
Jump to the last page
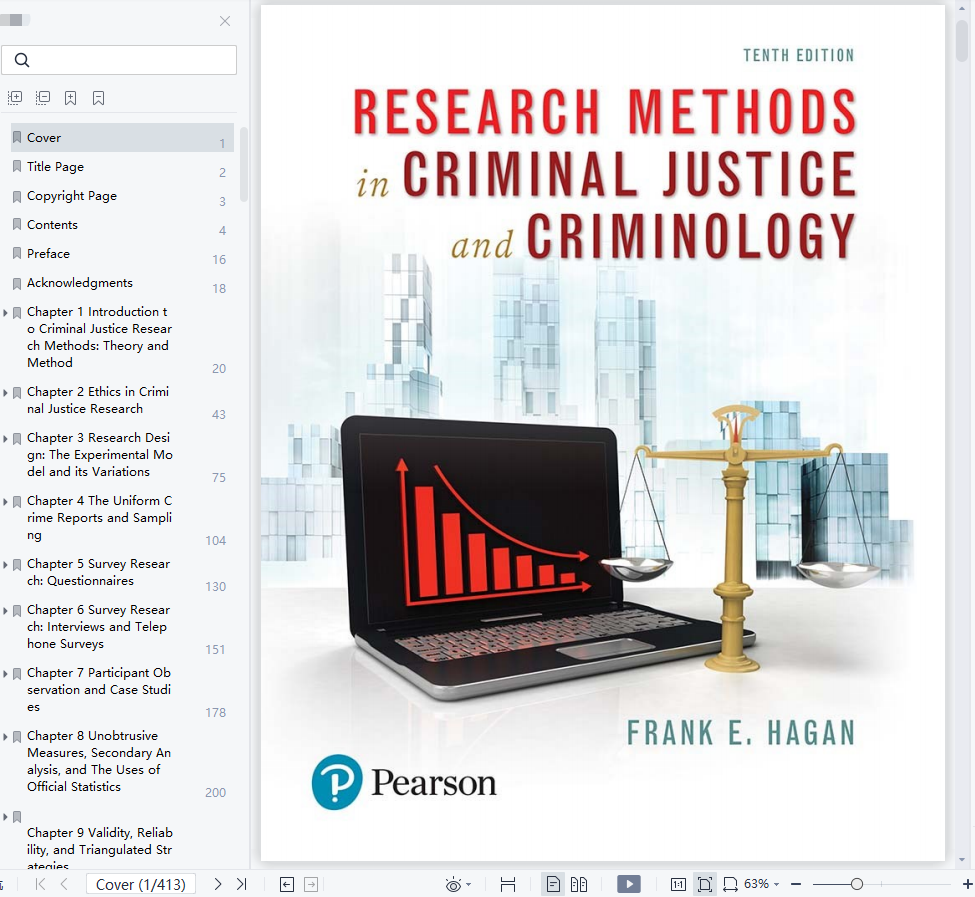242,884
